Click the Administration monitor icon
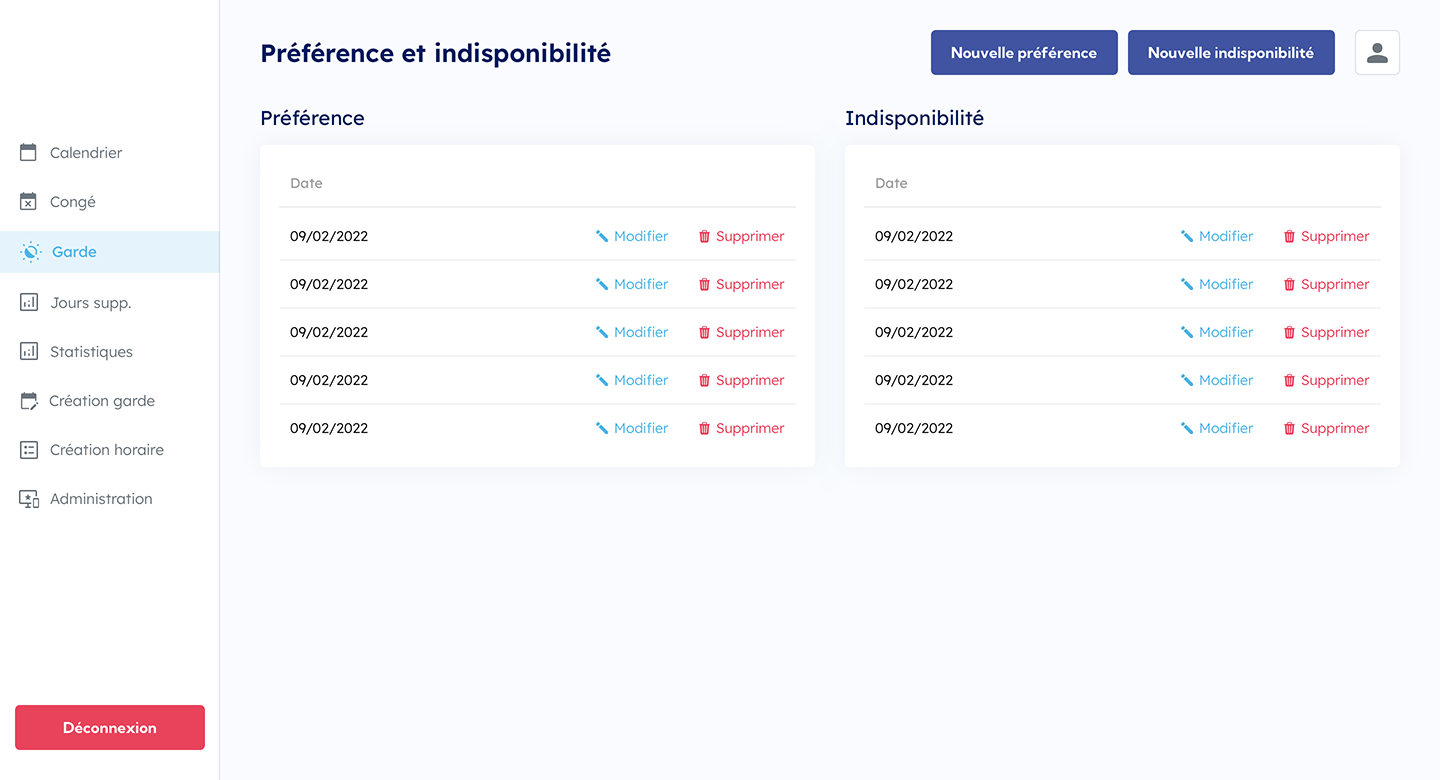Screen dimensions: 1440x780 coord(29,499)
